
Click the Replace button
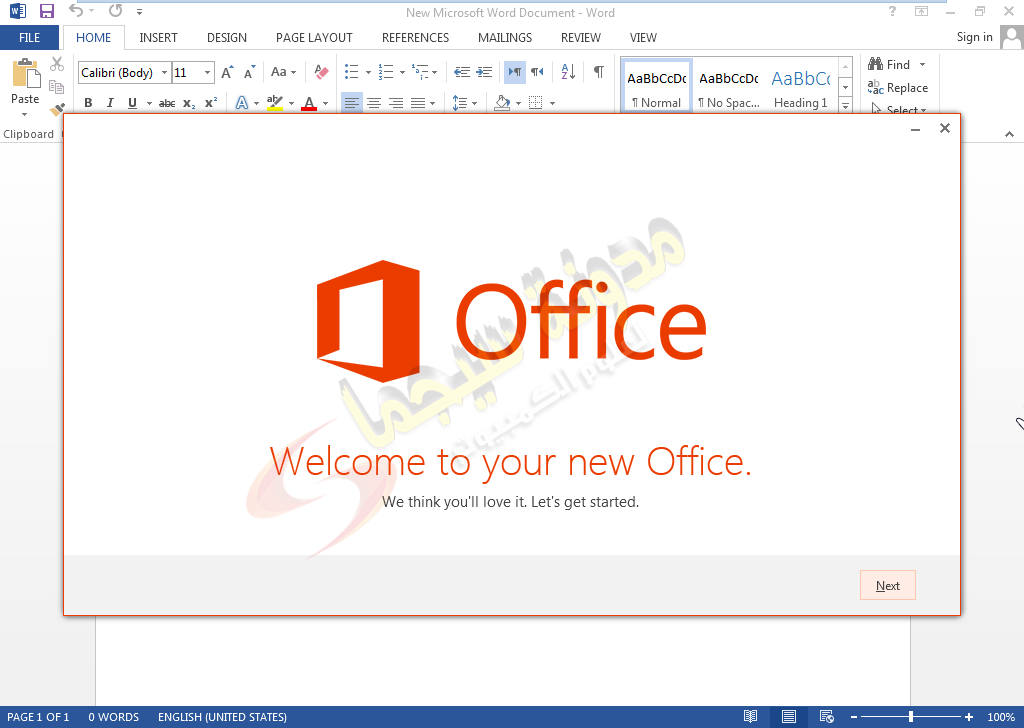[x=898, y=87]
